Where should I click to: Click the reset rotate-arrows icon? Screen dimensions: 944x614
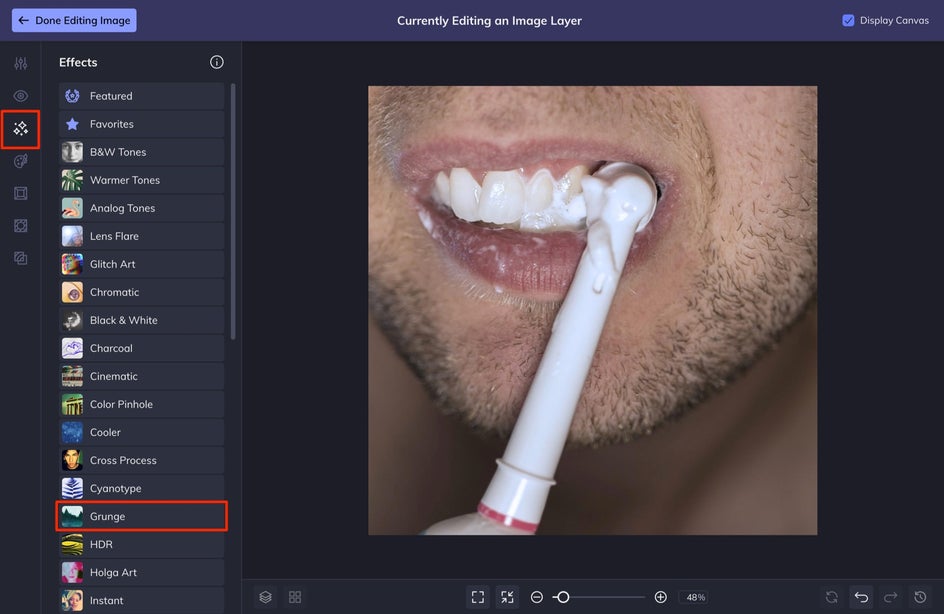click(832, 597)
